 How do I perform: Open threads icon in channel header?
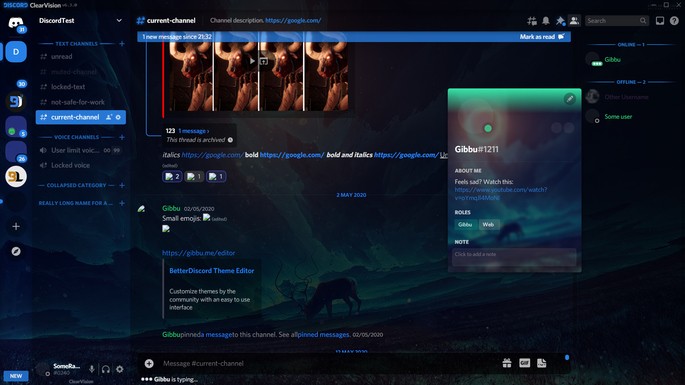pos(532,21)
